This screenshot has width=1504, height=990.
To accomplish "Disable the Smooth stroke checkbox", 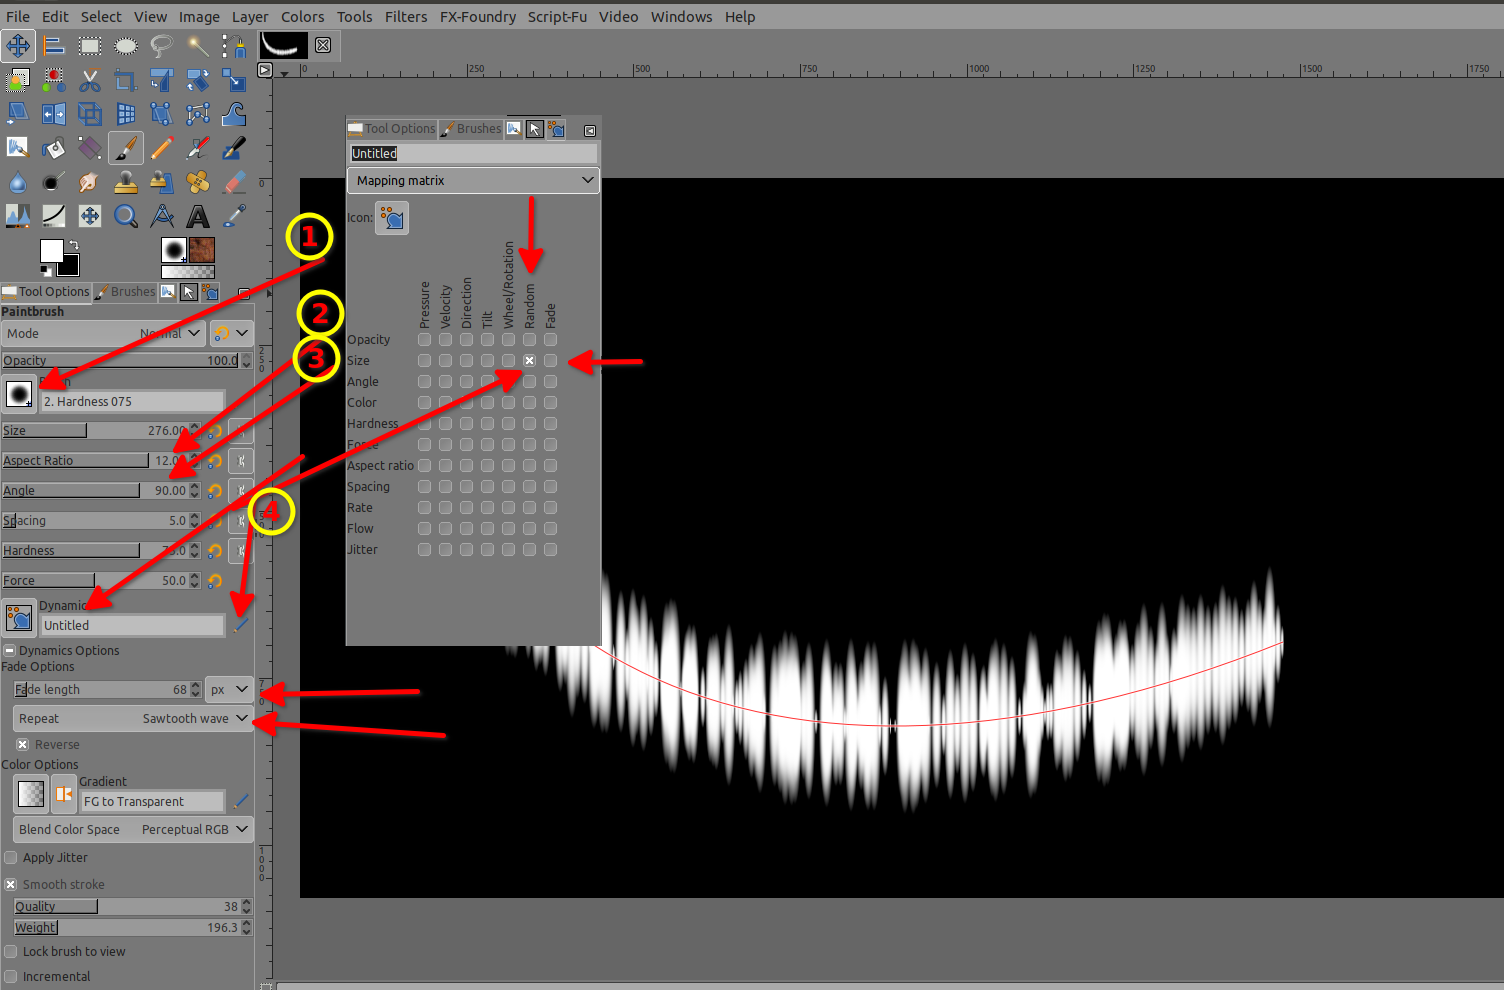I will click(11, 885).
